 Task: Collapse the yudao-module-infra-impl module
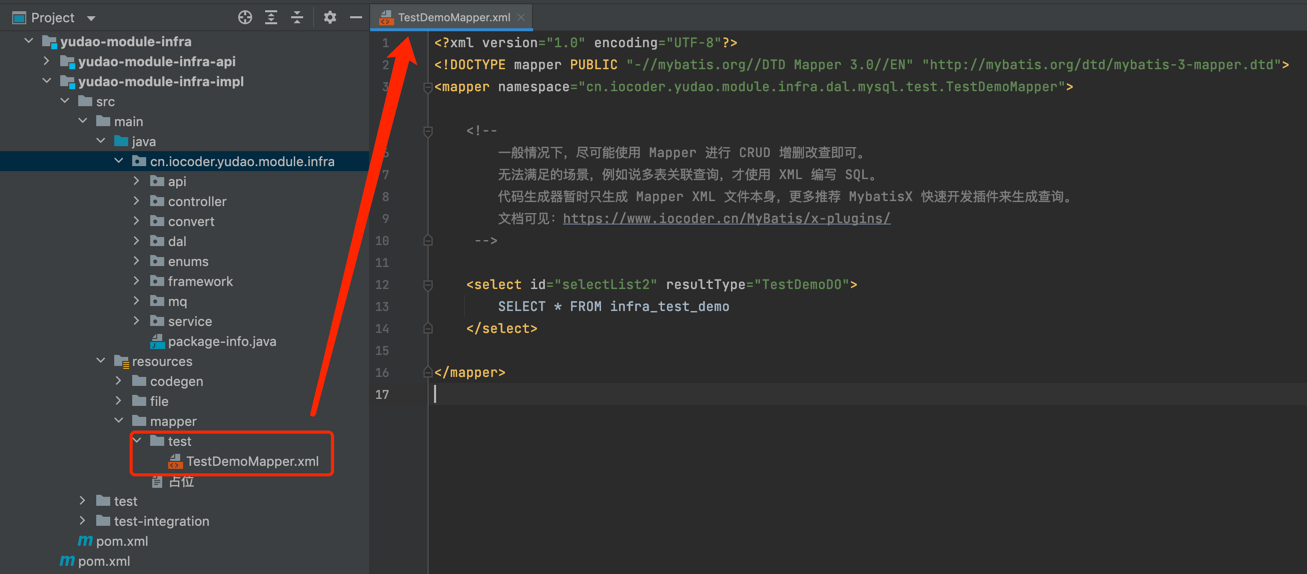pyautogui.click(x=47, y=81)
